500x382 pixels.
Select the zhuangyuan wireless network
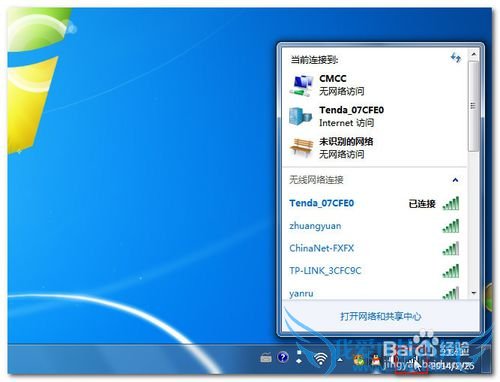374,226
